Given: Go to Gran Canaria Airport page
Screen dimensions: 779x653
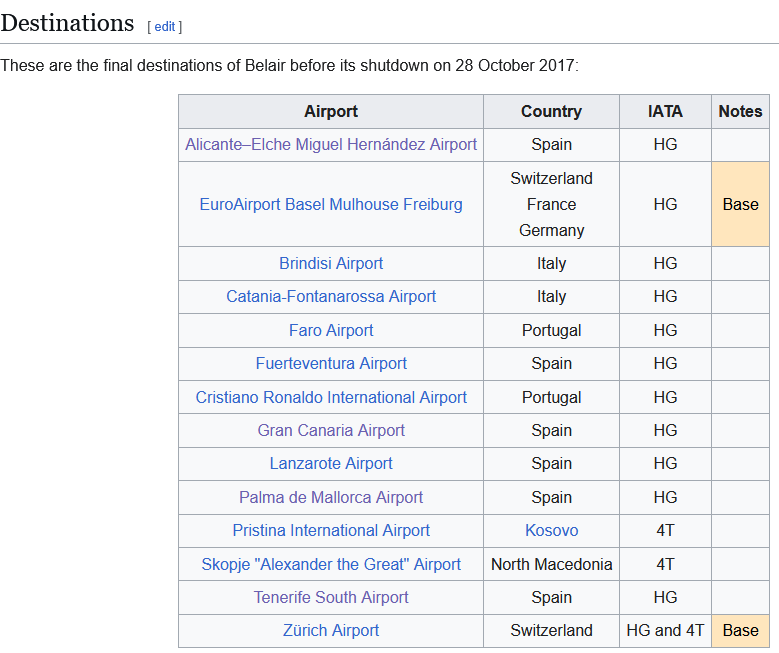Looking at the screenshot, I should pos(331,430).
